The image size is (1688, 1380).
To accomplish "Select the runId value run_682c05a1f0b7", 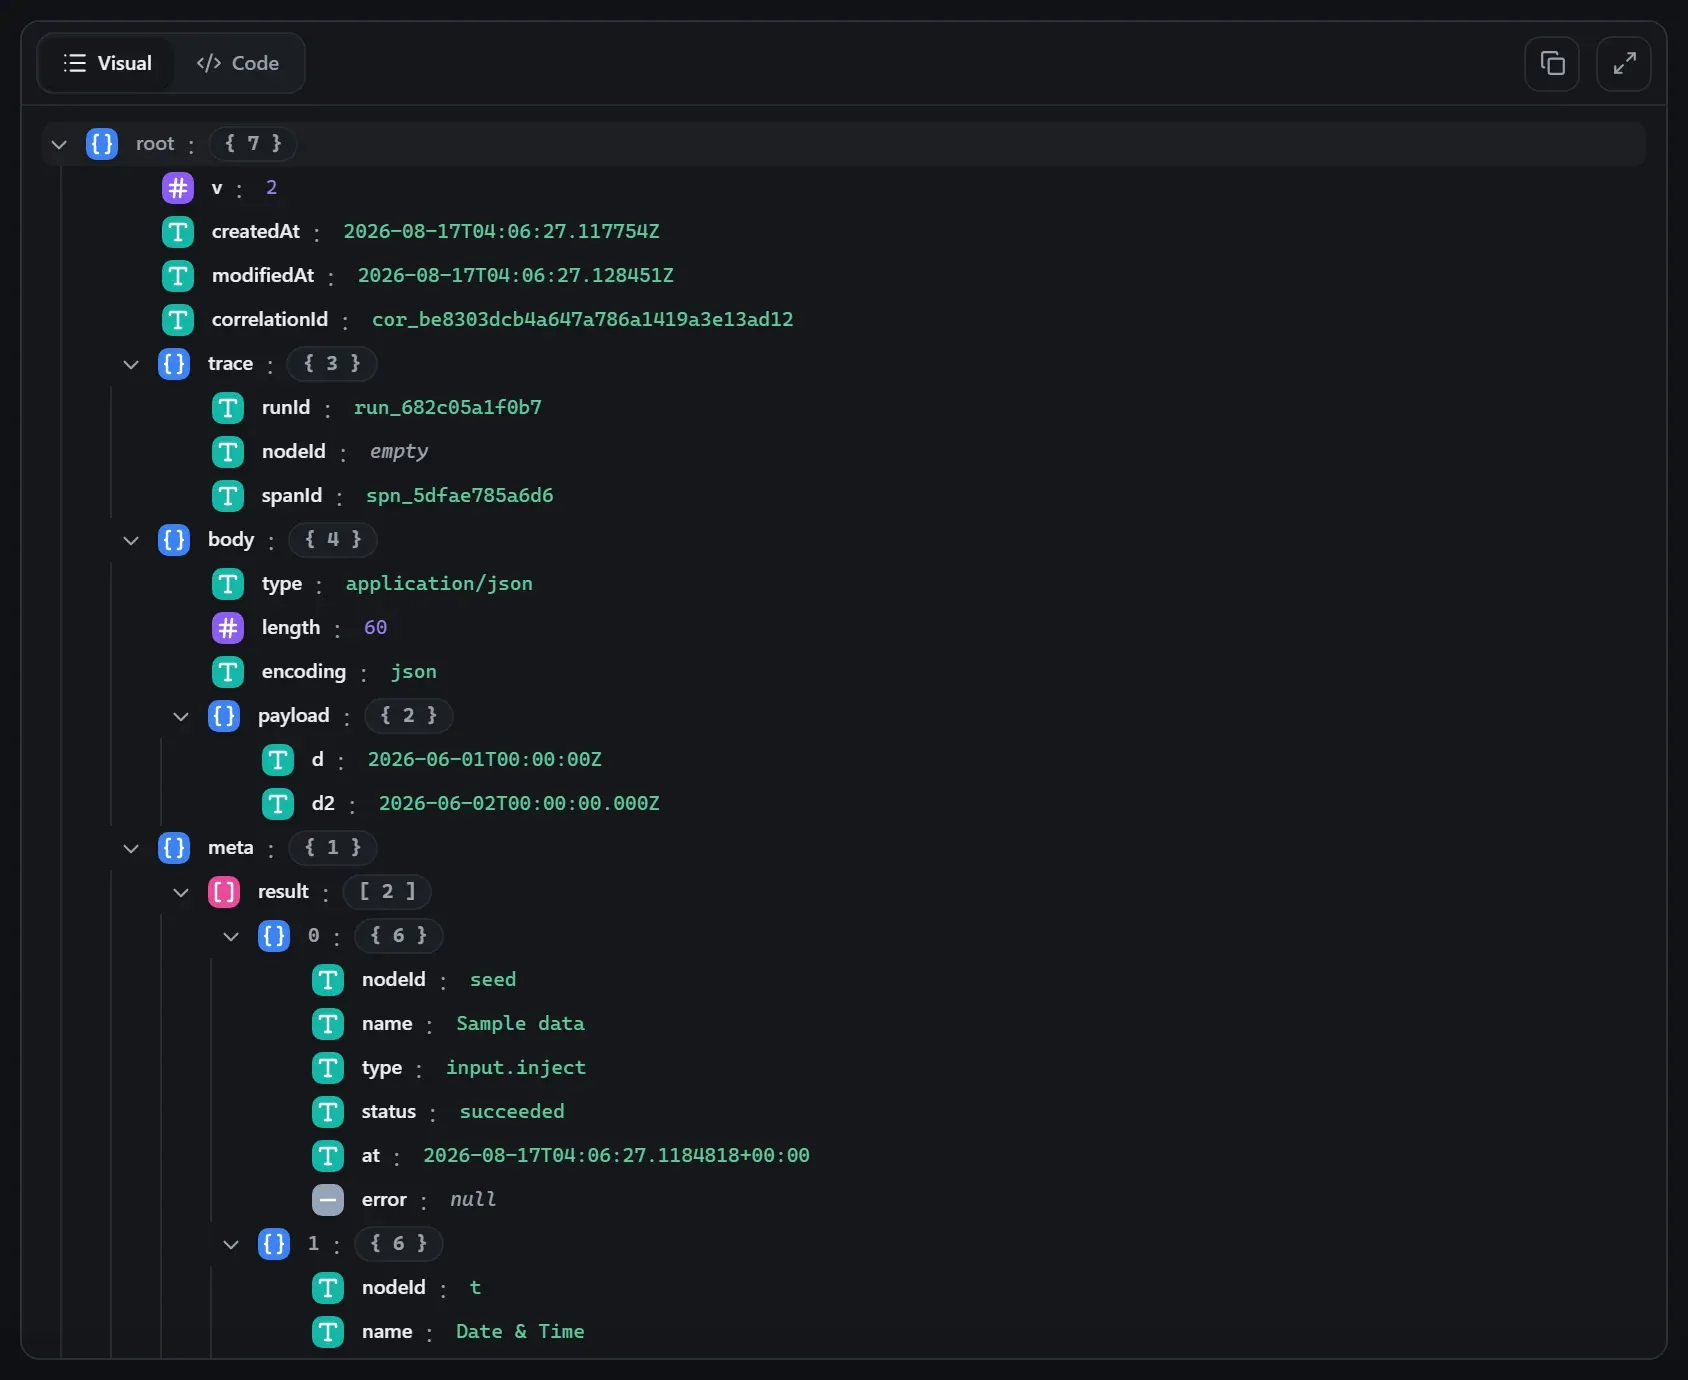I will click(x=448, y=408).
